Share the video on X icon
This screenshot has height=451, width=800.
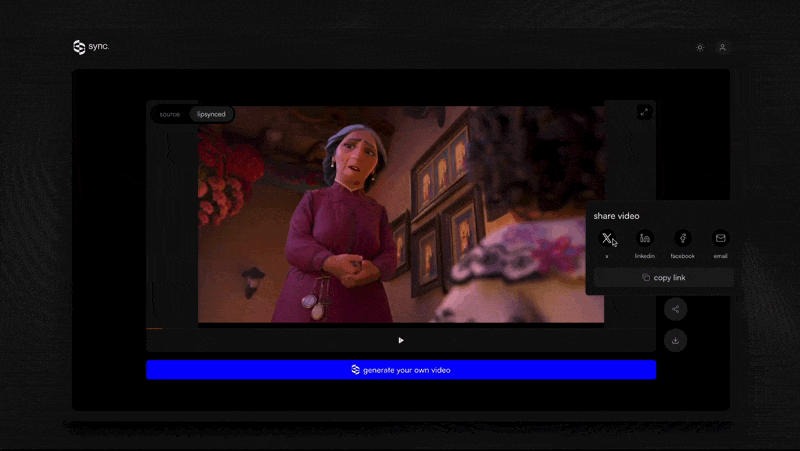click(607, 238)
